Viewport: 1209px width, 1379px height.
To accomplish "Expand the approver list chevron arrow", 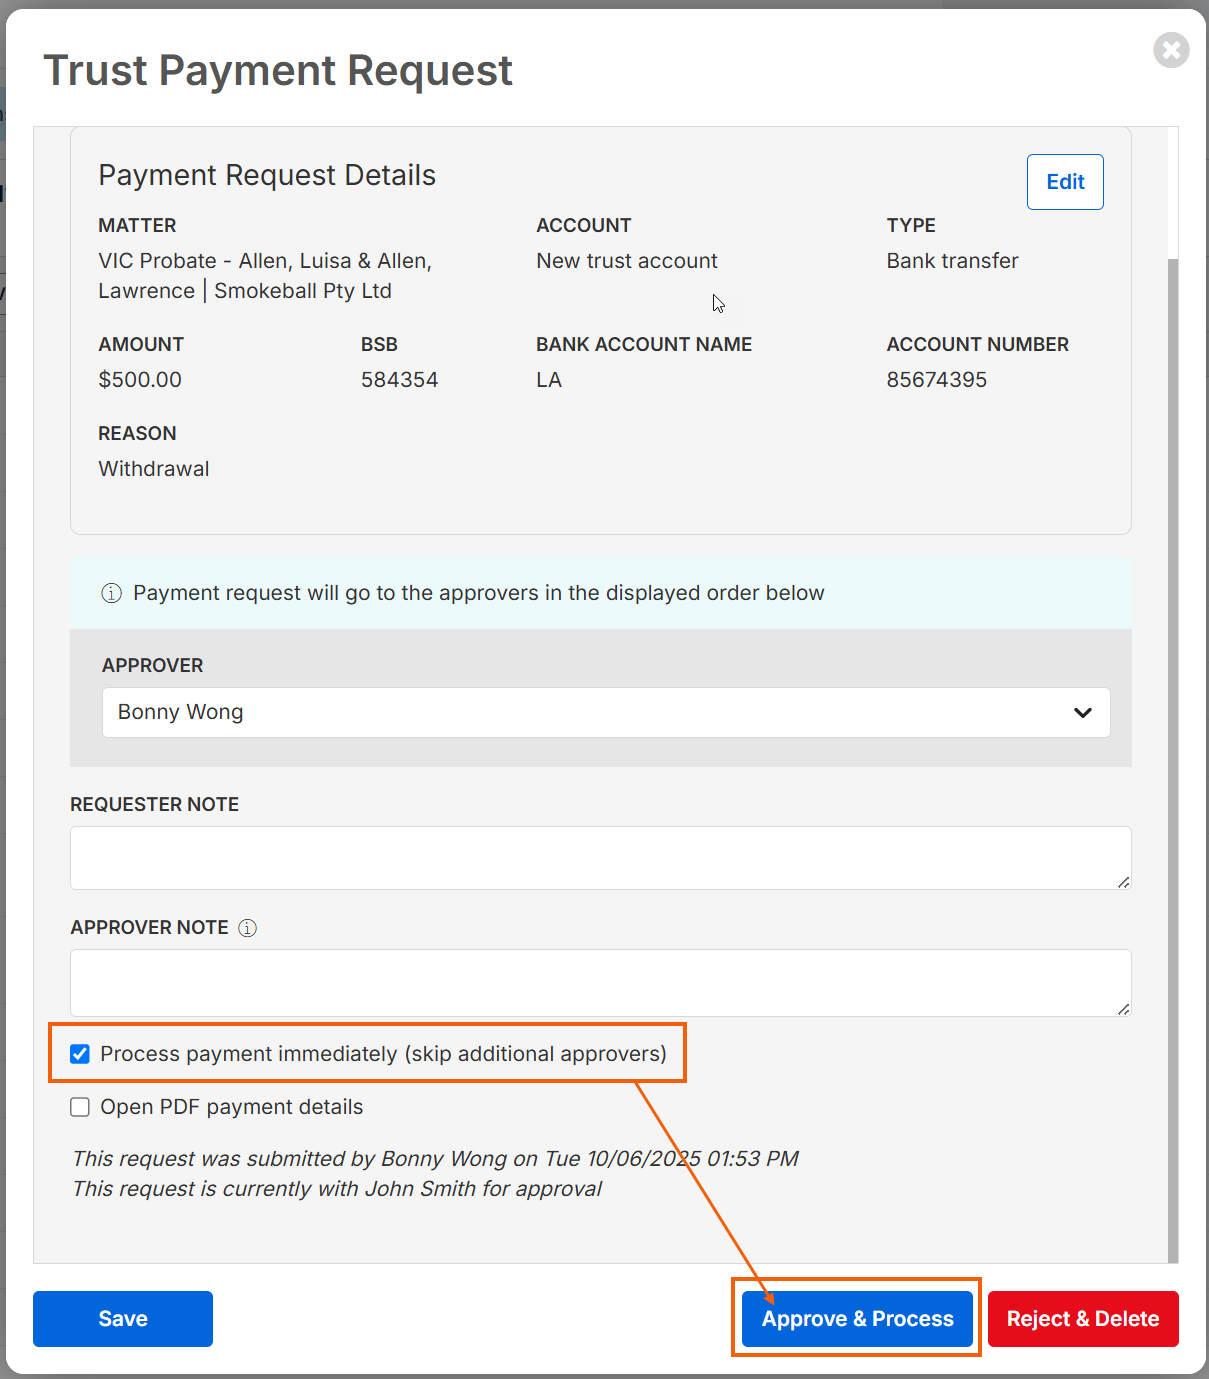I will [1082, 713].
